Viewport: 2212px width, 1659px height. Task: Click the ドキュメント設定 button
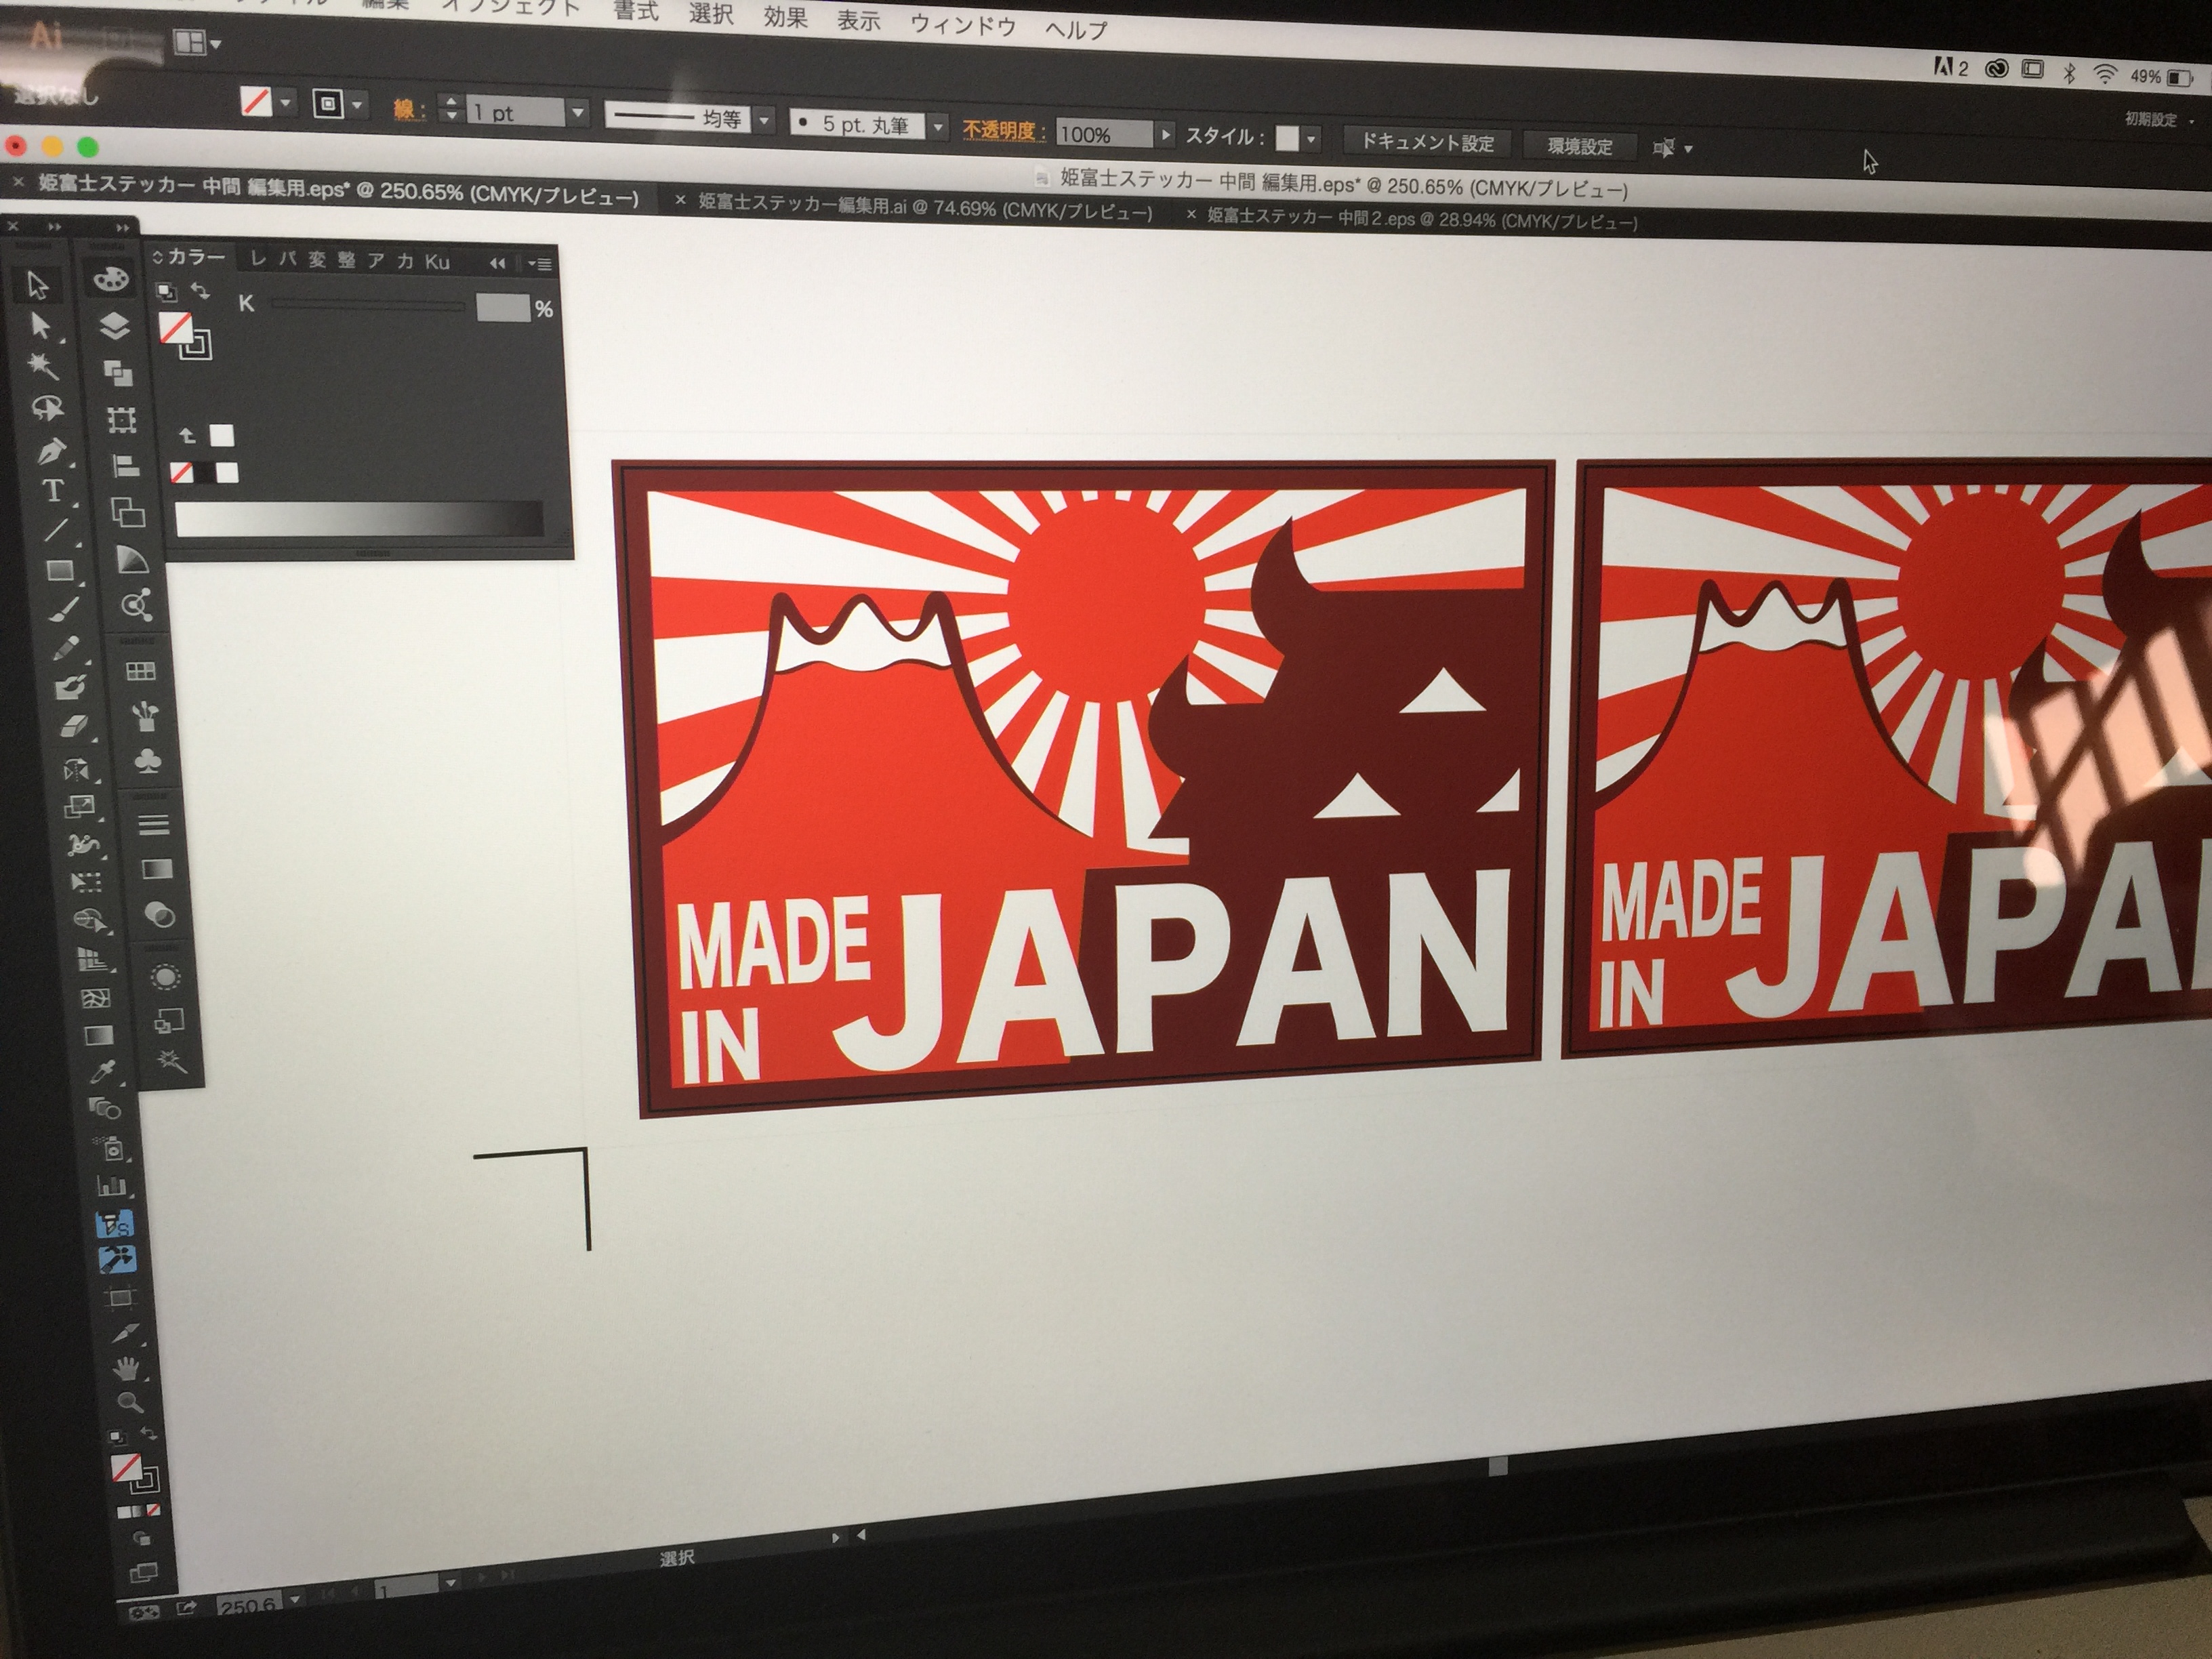pyautogui.click(x=1427, y=143)
